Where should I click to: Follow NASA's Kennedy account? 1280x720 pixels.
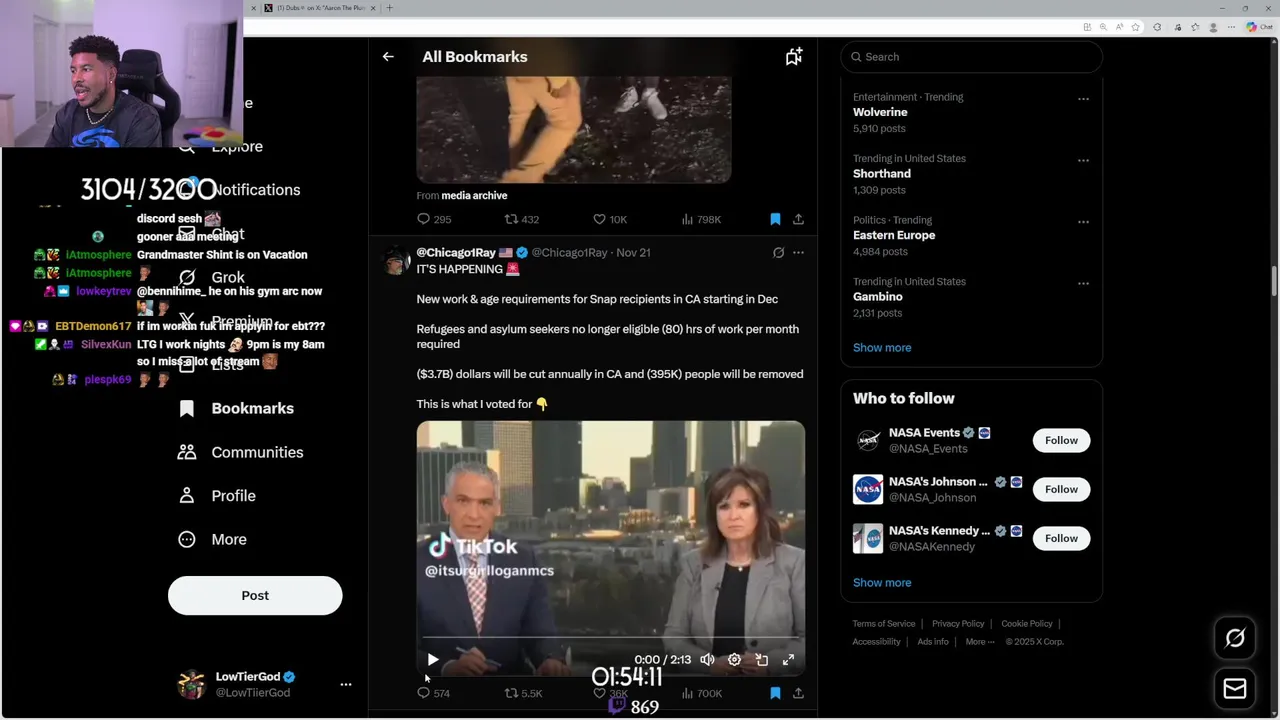pyautogui.click(x=1061, y=538)
